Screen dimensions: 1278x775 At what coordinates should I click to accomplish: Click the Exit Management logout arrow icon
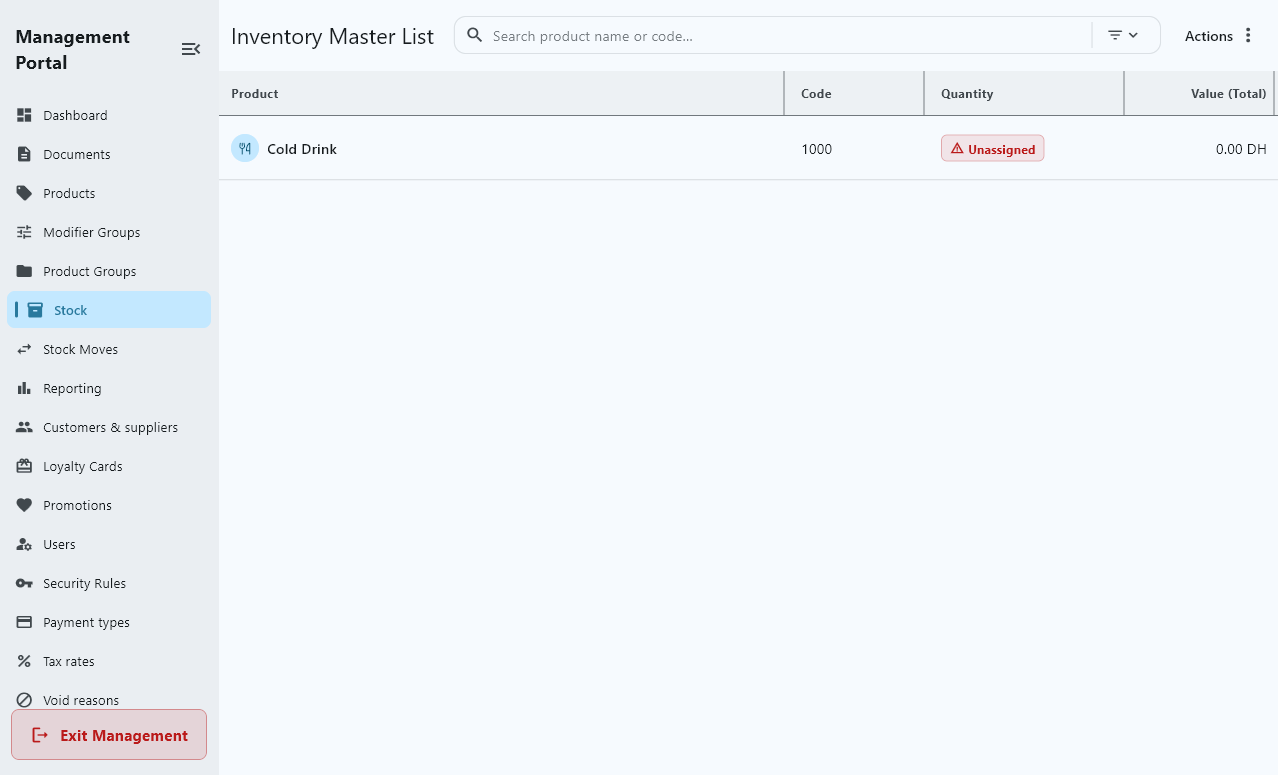pyautogui.click(x=40, y=735)
